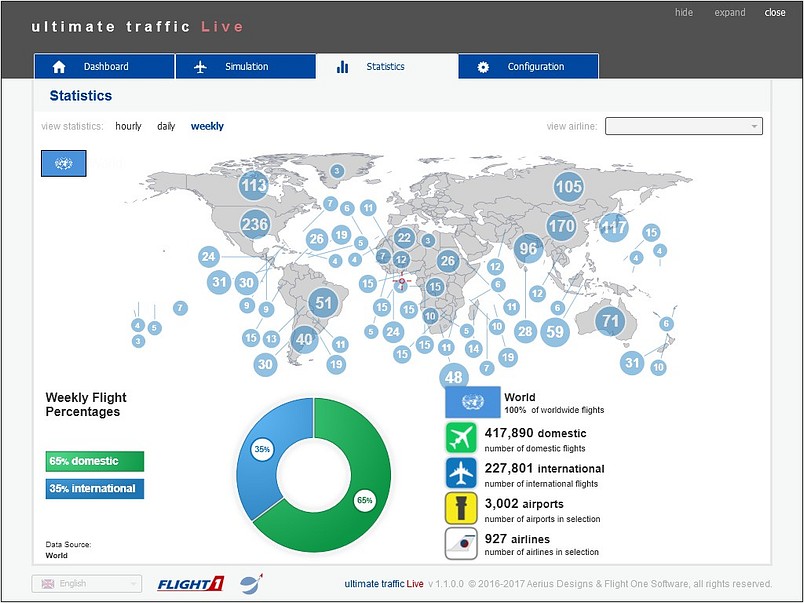The image size is (804, 603).
Task: Click the Flight1 logo in the footer
Action: coord(191,584)
